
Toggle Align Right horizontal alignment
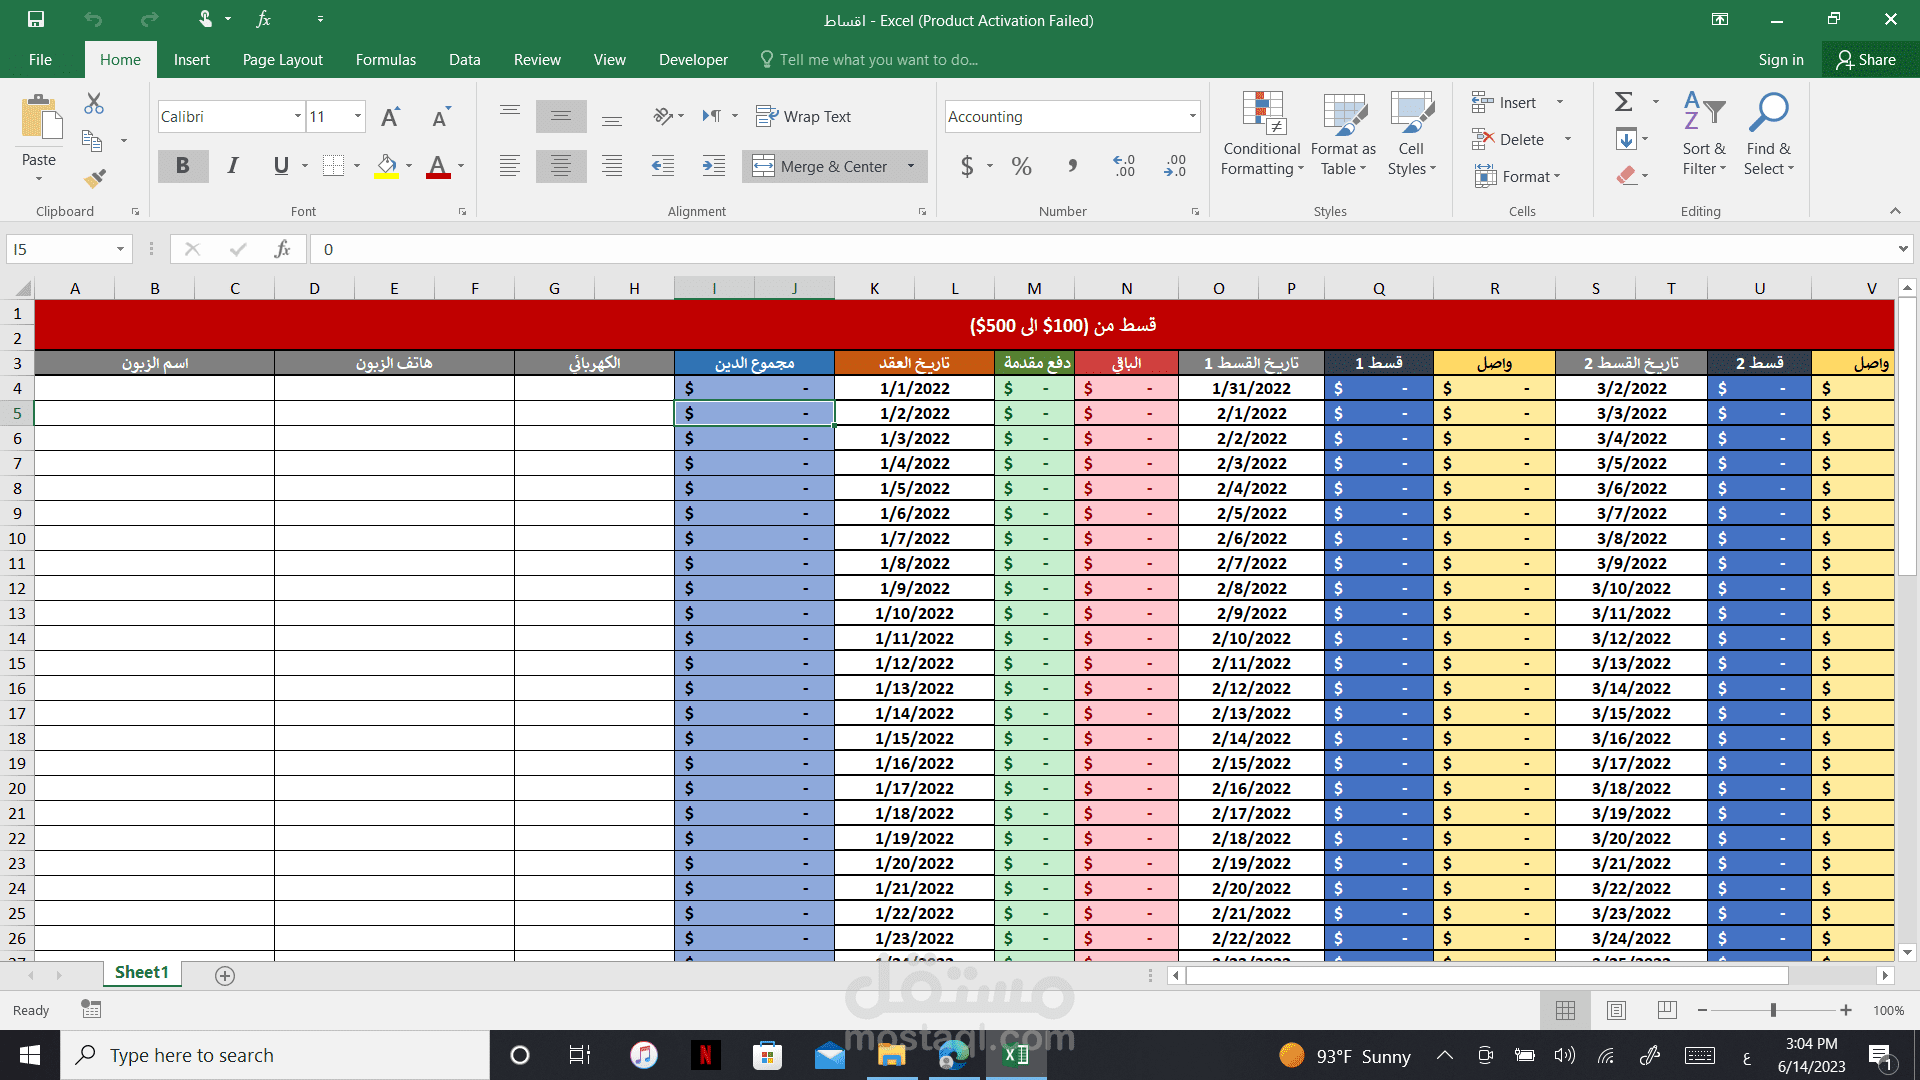(612, 166)
